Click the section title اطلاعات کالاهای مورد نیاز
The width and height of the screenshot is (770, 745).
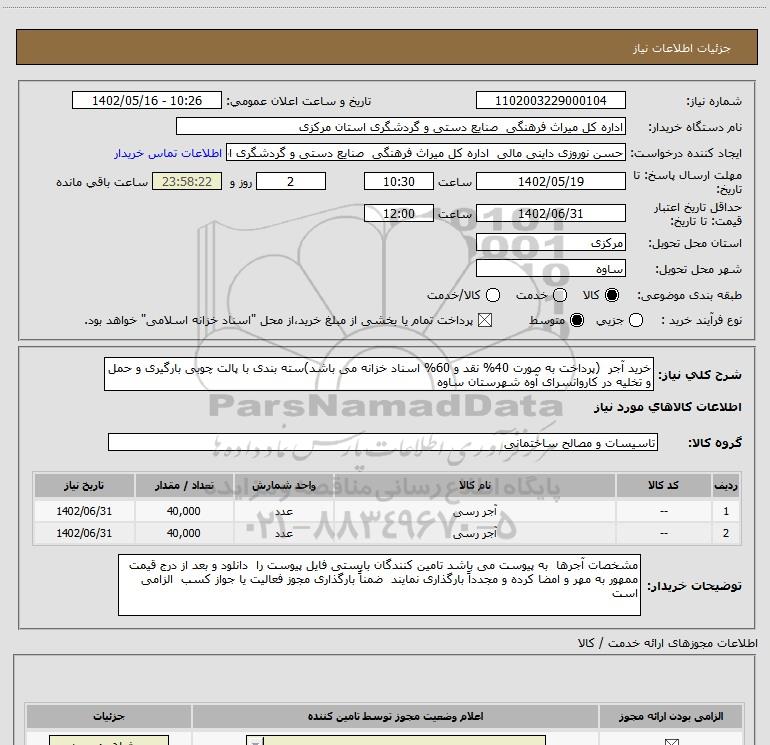667,407
